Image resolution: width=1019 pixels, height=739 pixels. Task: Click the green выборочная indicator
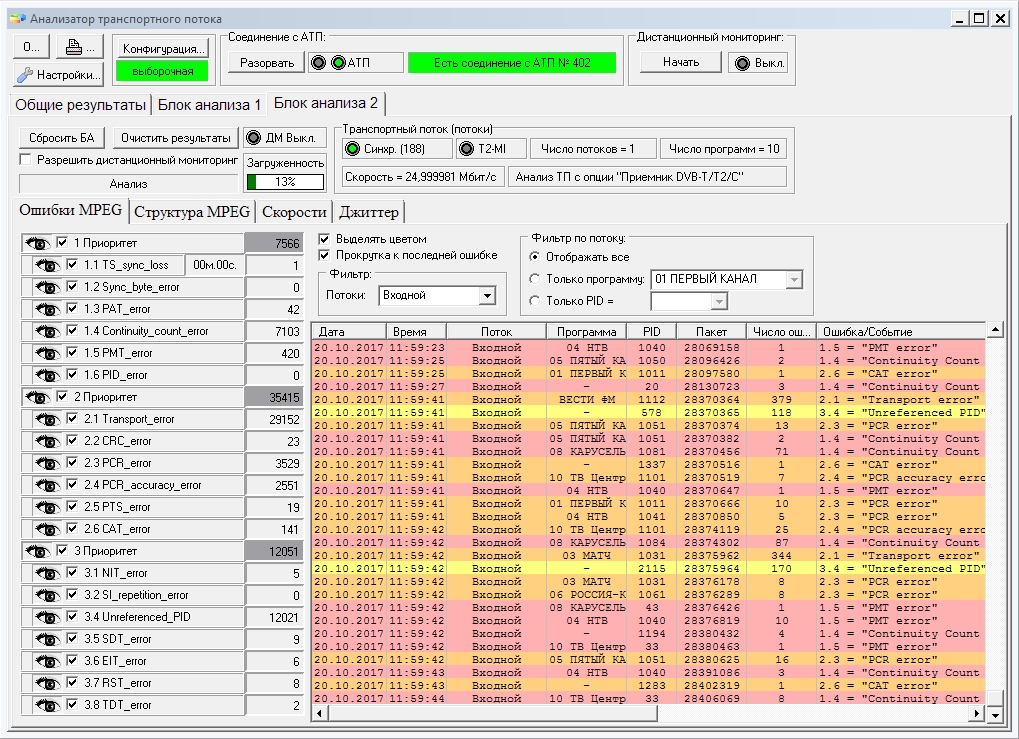click(x=162, y=71)
